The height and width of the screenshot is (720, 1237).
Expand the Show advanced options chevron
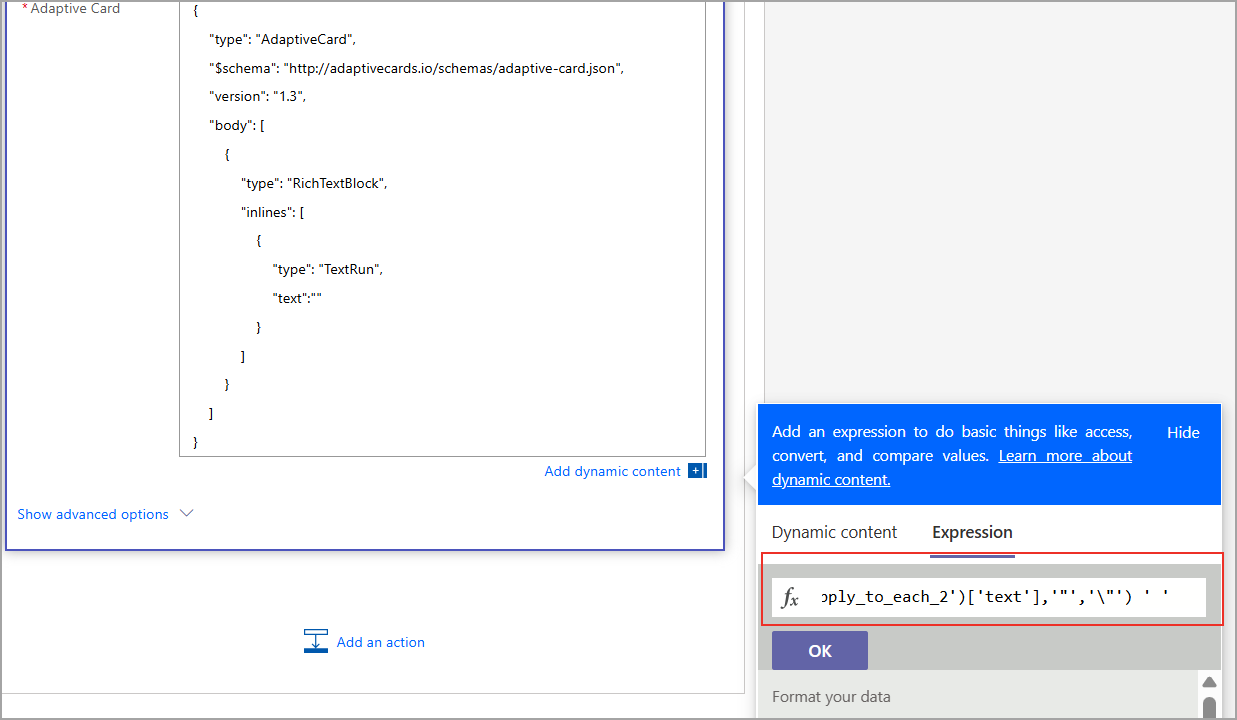click(x=186, y=514)
